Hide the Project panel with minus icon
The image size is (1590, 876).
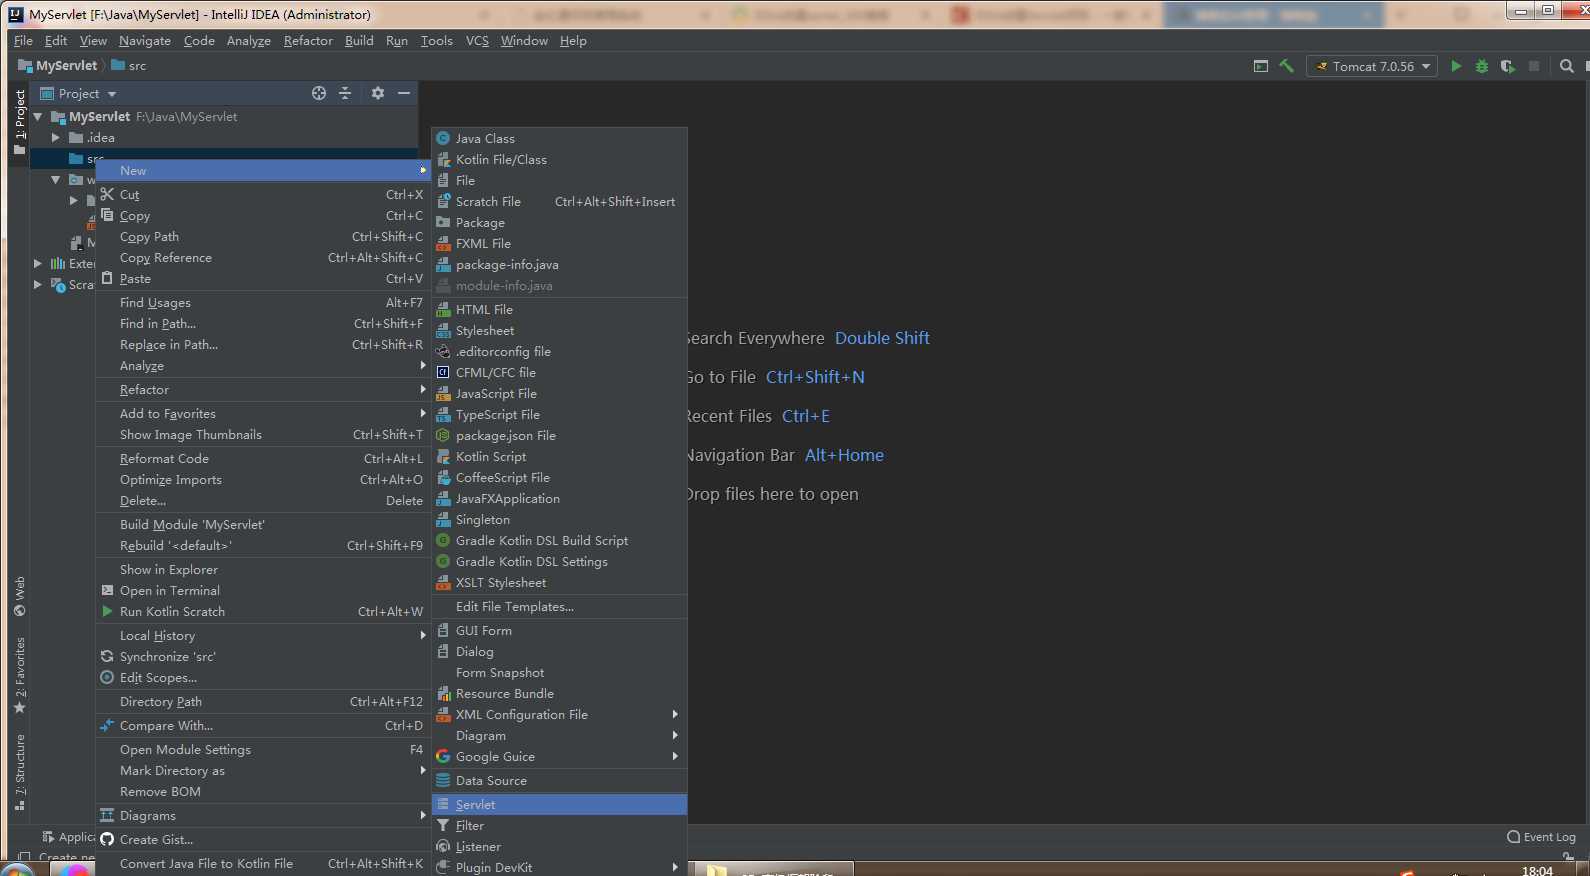pyautogui.click(x=404, y=93)
